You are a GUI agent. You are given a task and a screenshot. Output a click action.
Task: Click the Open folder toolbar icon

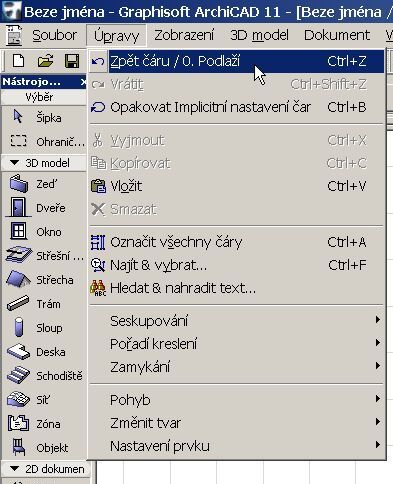pyautogui.click(x=46, y=61)
